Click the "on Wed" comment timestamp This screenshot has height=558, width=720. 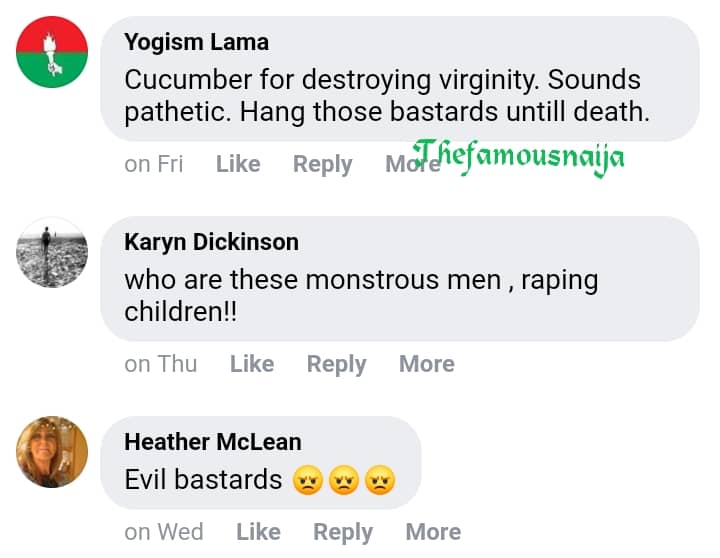pos(164,532)
